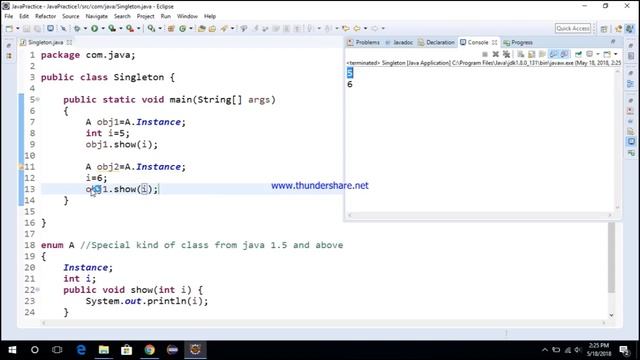Screen dimensions: 640x360
Task: Click the New file toolbar icon
Action: (x=9, y=29)
